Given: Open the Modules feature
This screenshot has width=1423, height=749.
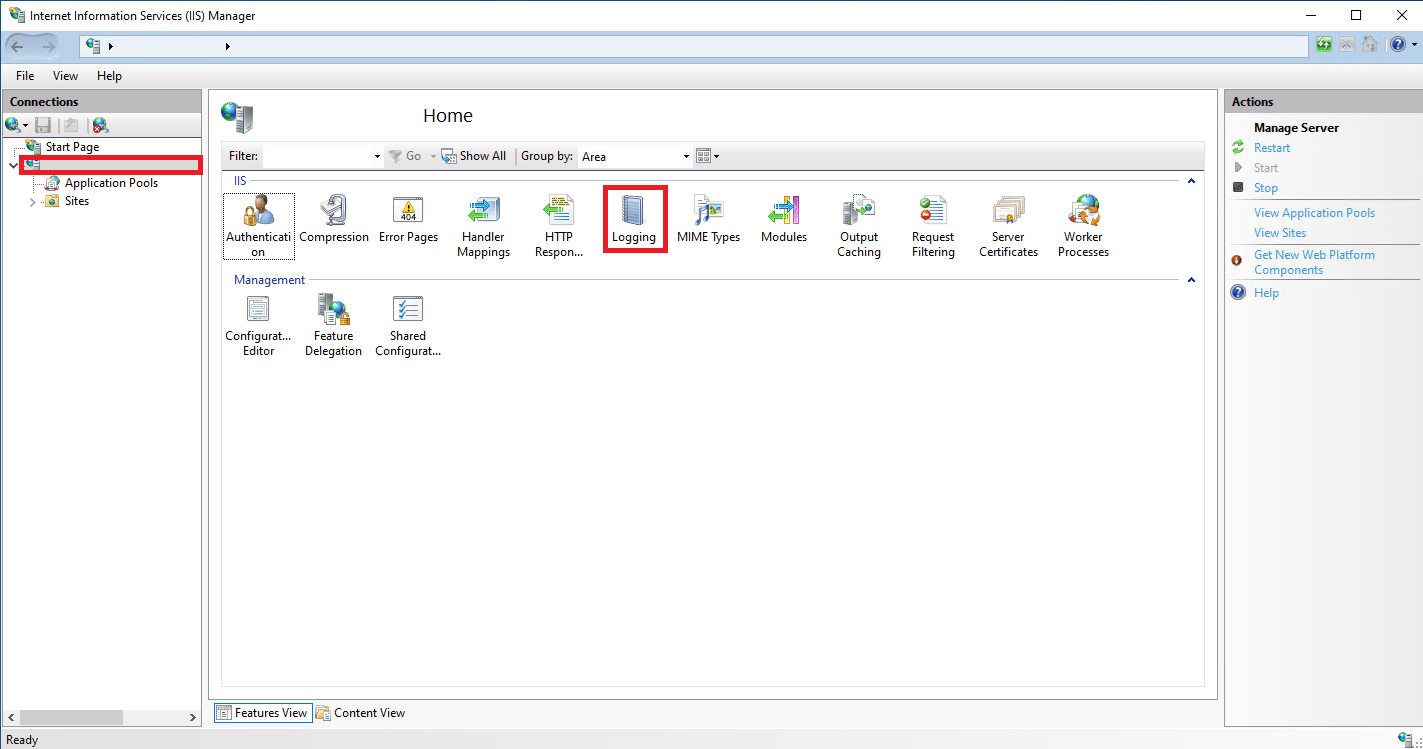Looking at the screenshot, I should 783,220.
